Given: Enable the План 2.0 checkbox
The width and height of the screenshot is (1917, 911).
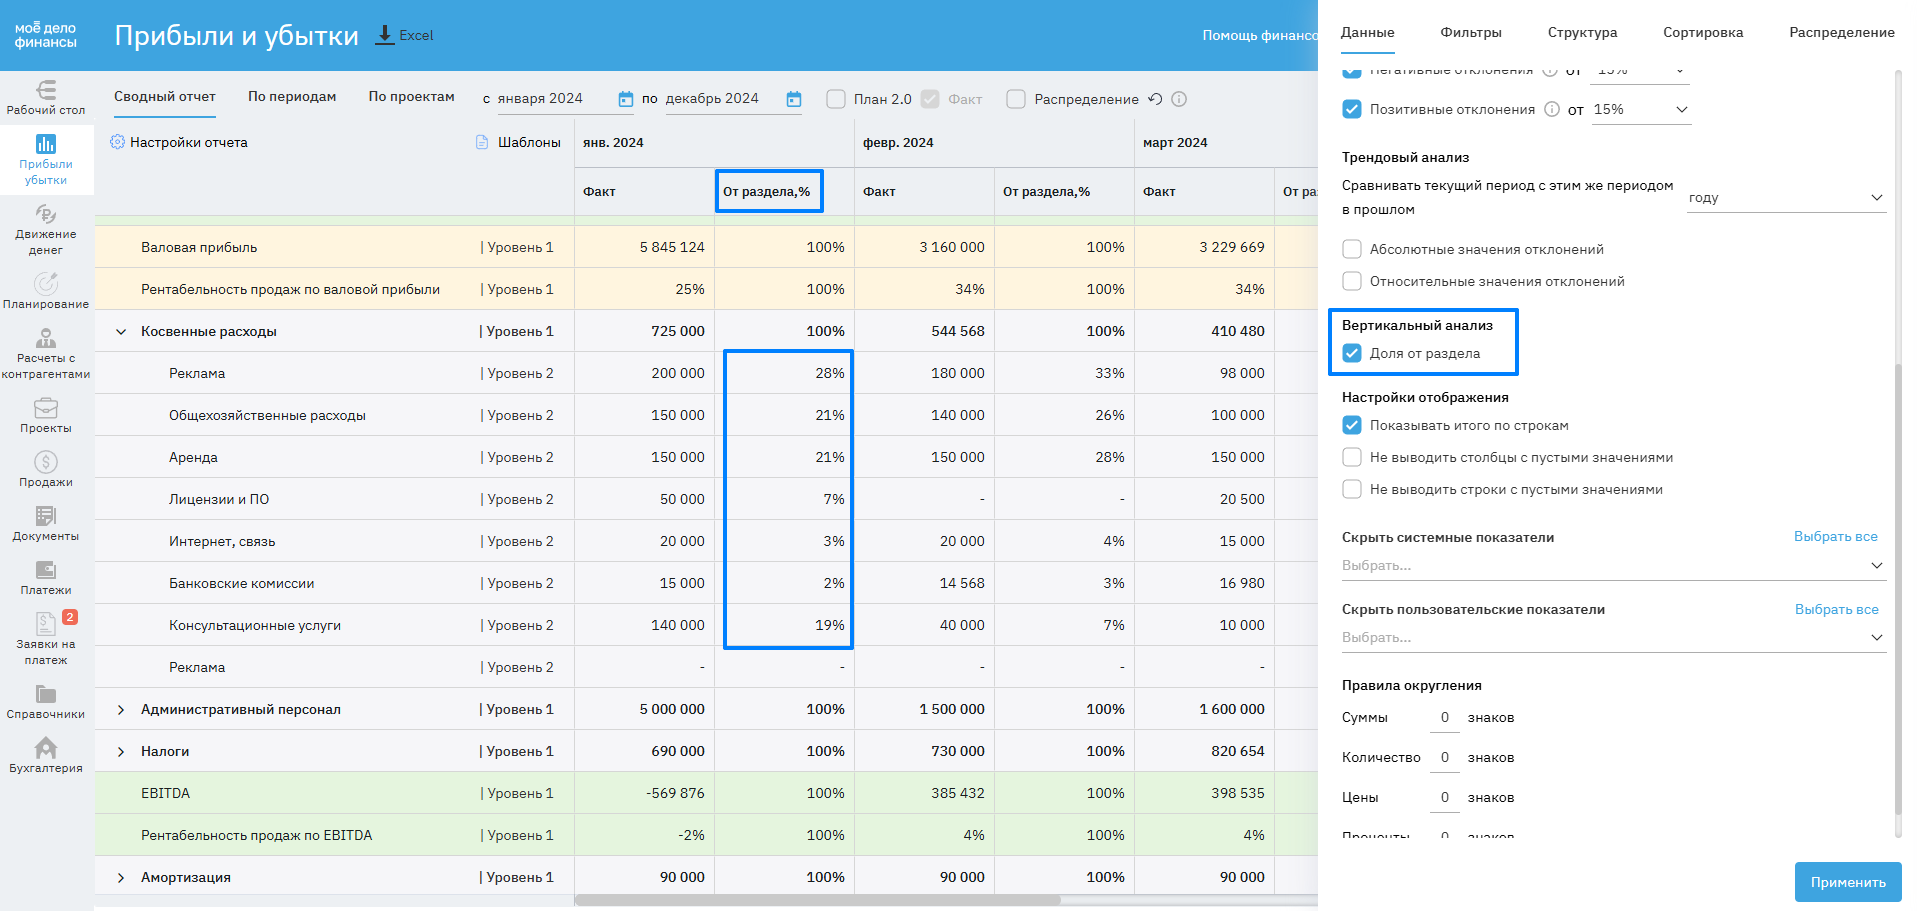Looking at the screenshot, I should pyautogui.click(x=836, y=99).
